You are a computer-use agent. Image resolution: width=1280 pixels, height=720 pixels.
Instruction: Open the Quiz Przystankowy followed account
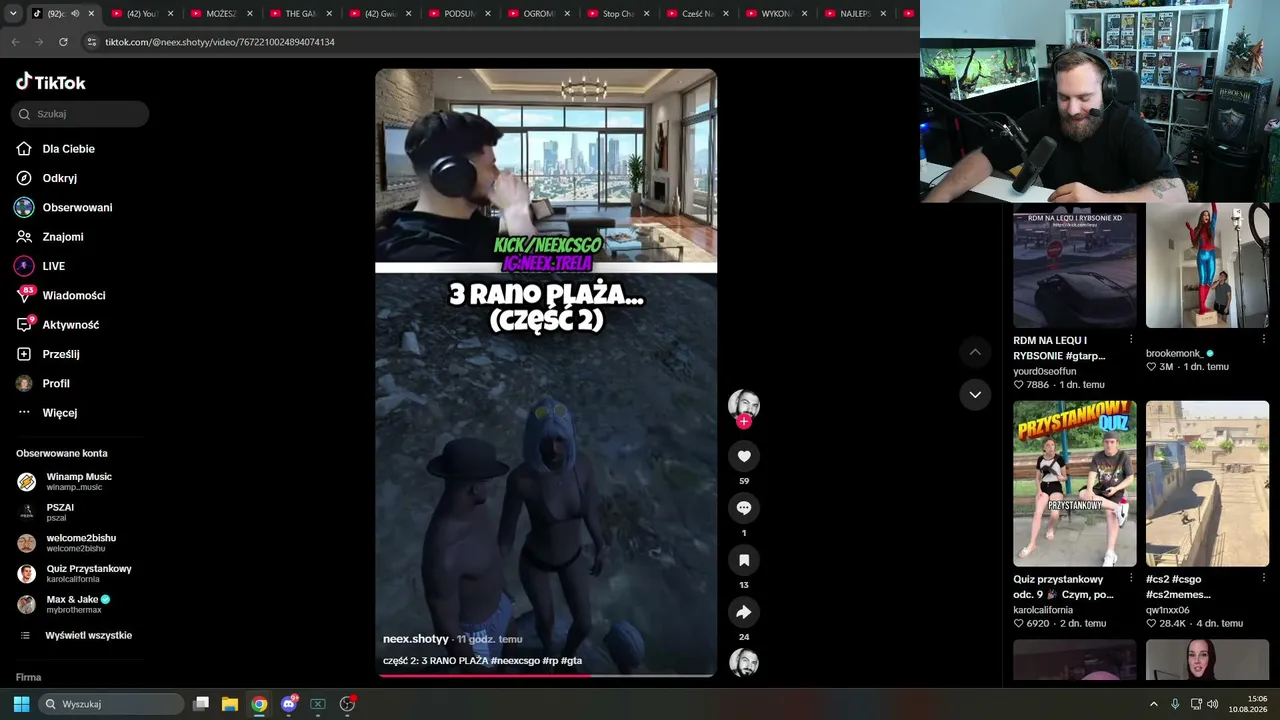coord(75,573)
